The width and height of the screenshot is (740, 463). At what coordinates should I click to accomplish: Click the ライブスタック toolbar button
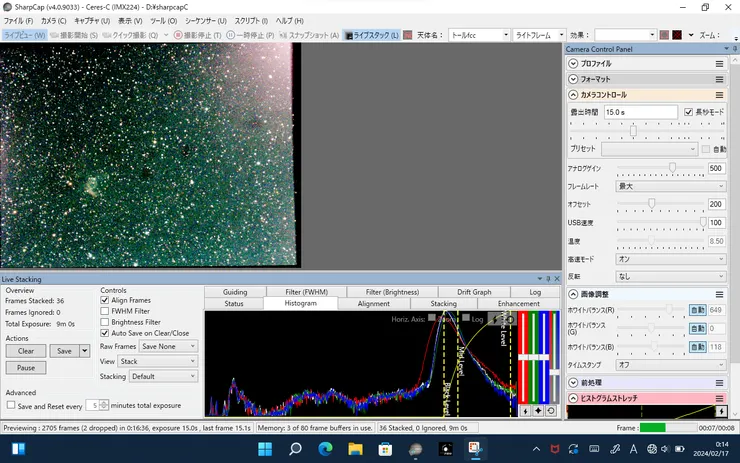point(372,35)
